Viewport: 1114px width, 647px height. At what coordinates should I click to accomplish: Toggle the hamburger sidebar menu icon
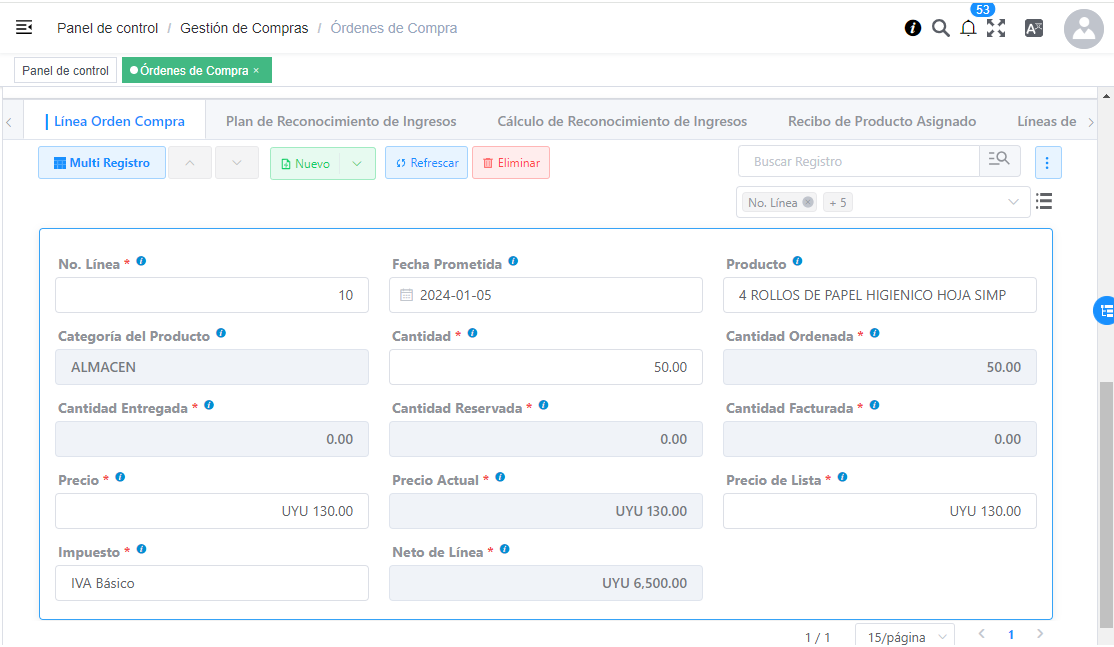[x=24, y=28]
